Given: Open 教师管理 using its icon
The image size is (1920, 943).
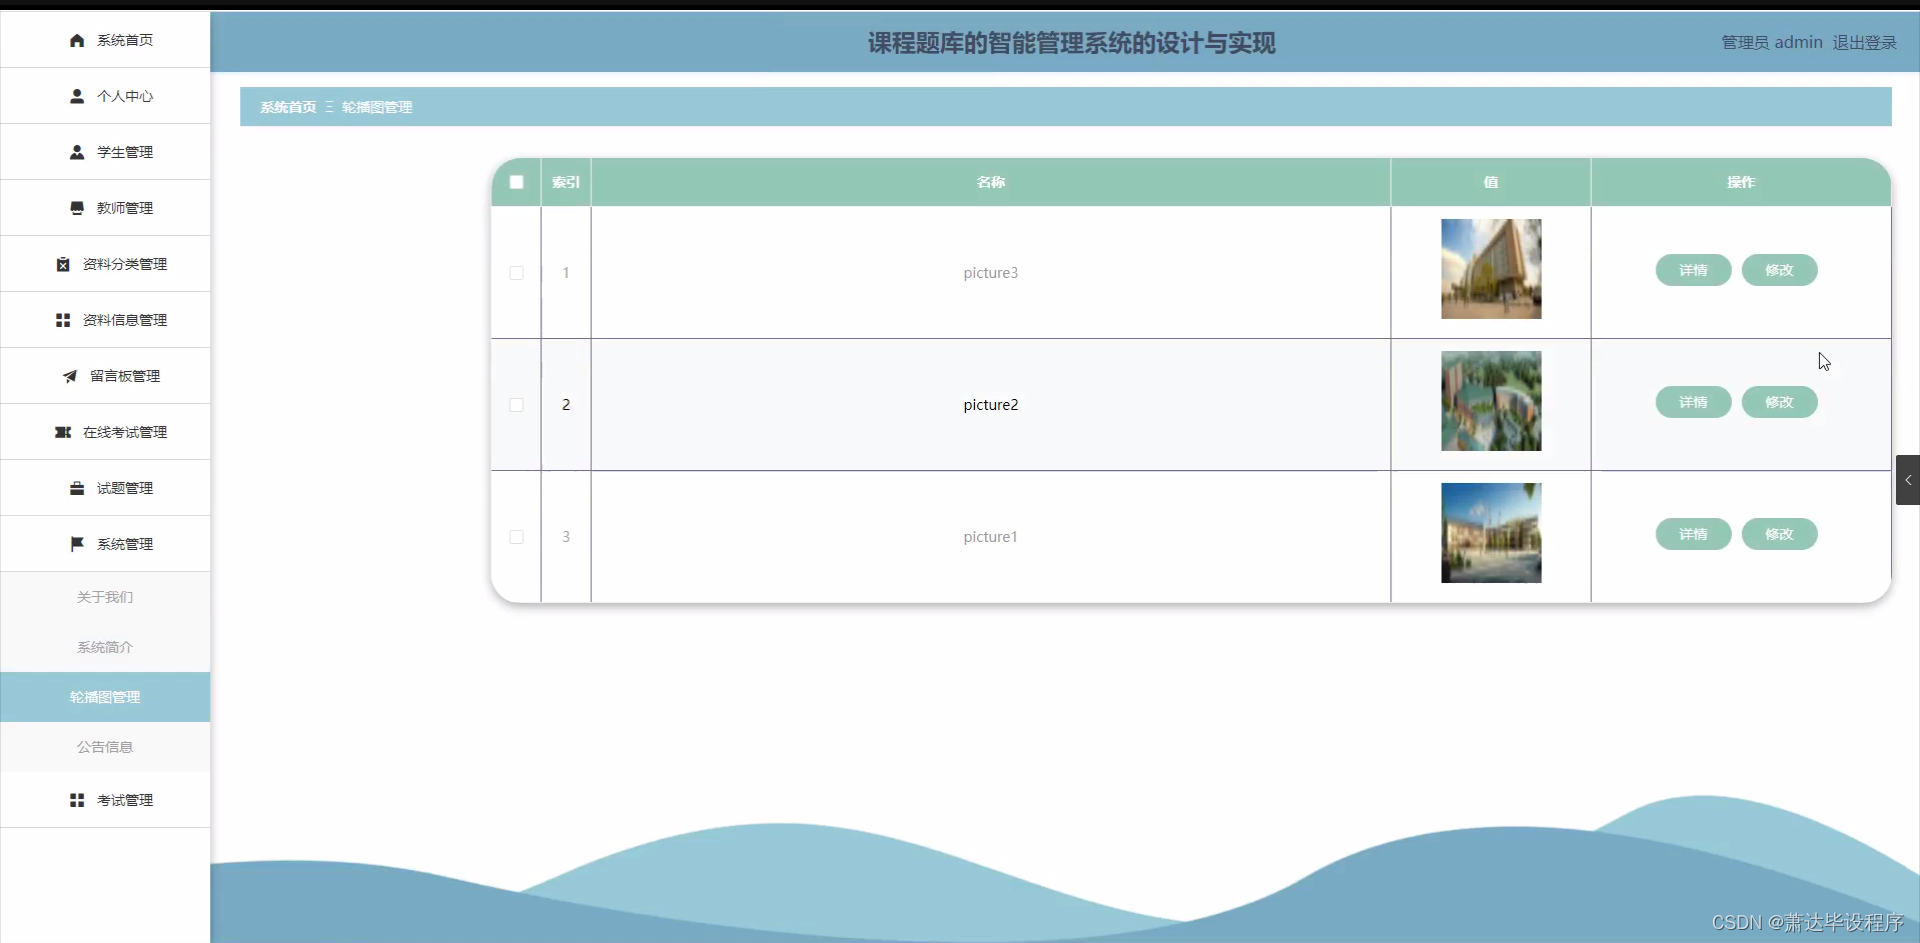Looking at the screenshot, I should 76,208.
